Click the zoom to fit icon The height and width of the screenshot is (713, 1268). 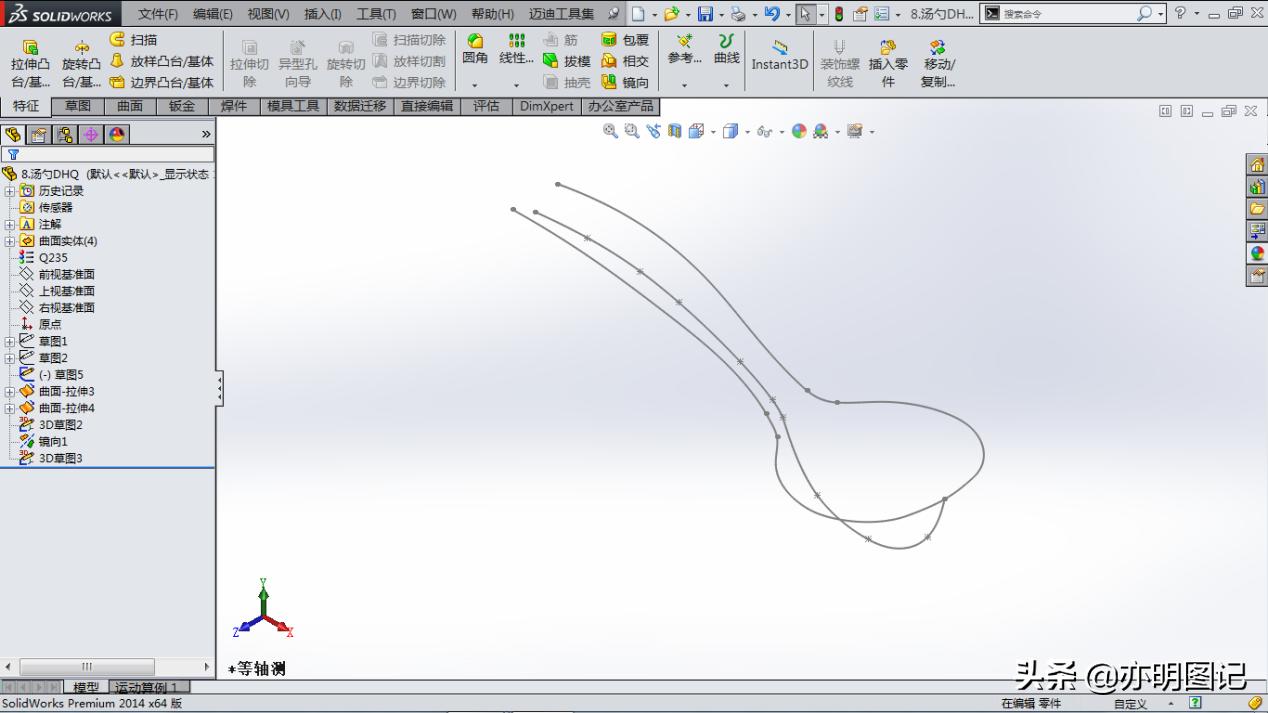[x=609, y=131]
